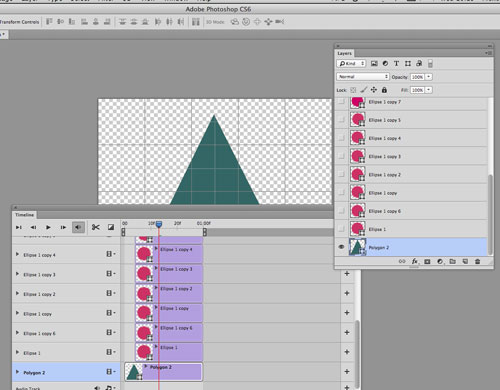
Task: Click the lock all padlock icon
Action: pyautogui.click(x=384, y=90)
